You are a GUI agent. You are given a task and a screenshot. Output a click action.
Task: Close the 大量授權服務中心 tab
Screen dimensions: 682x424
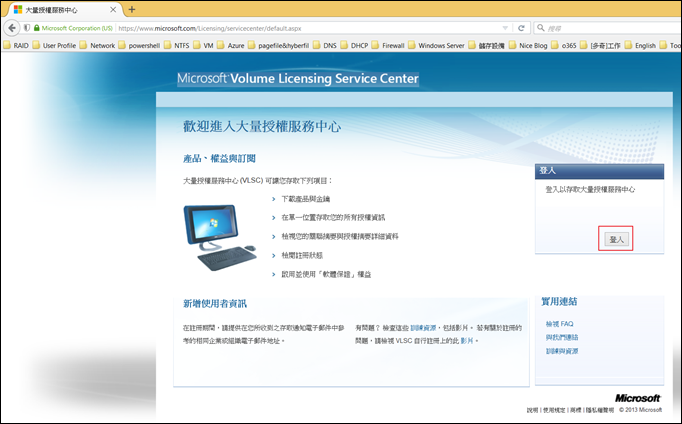(x=113, y=9)
